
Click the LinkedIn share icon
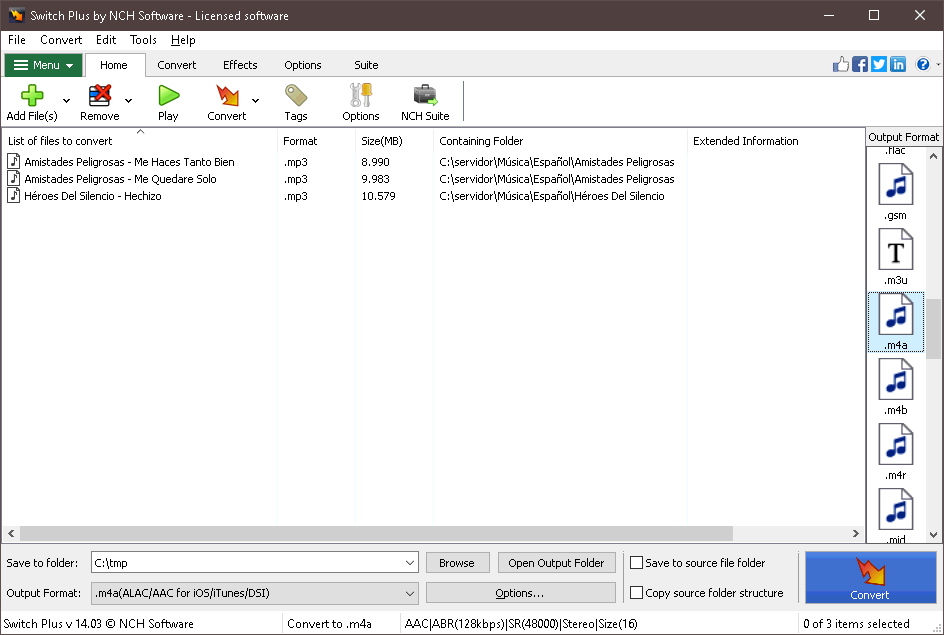[898, 64]
